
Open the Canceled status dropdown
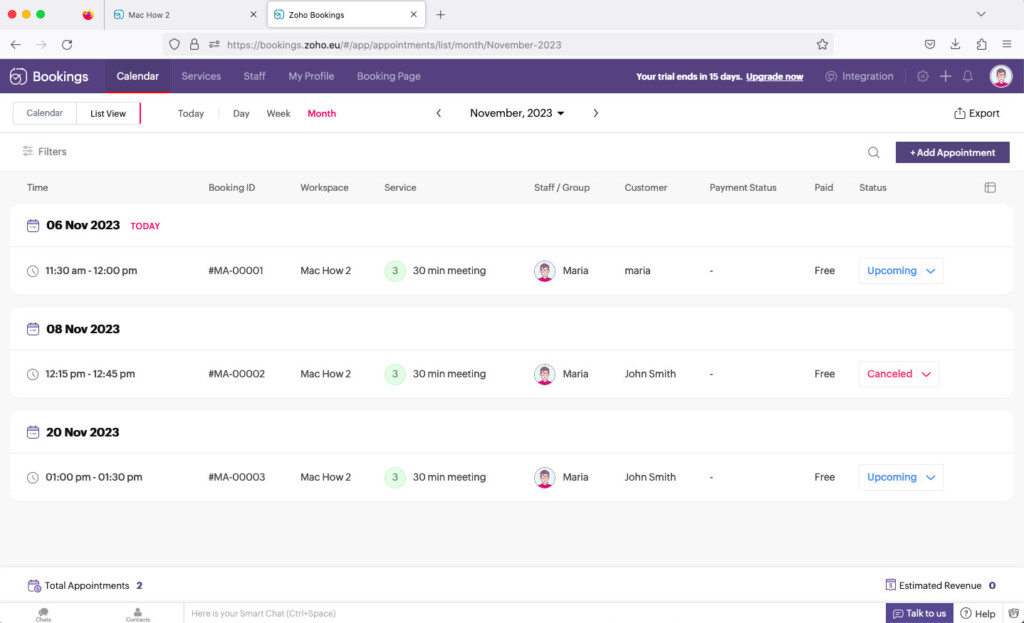898,374
